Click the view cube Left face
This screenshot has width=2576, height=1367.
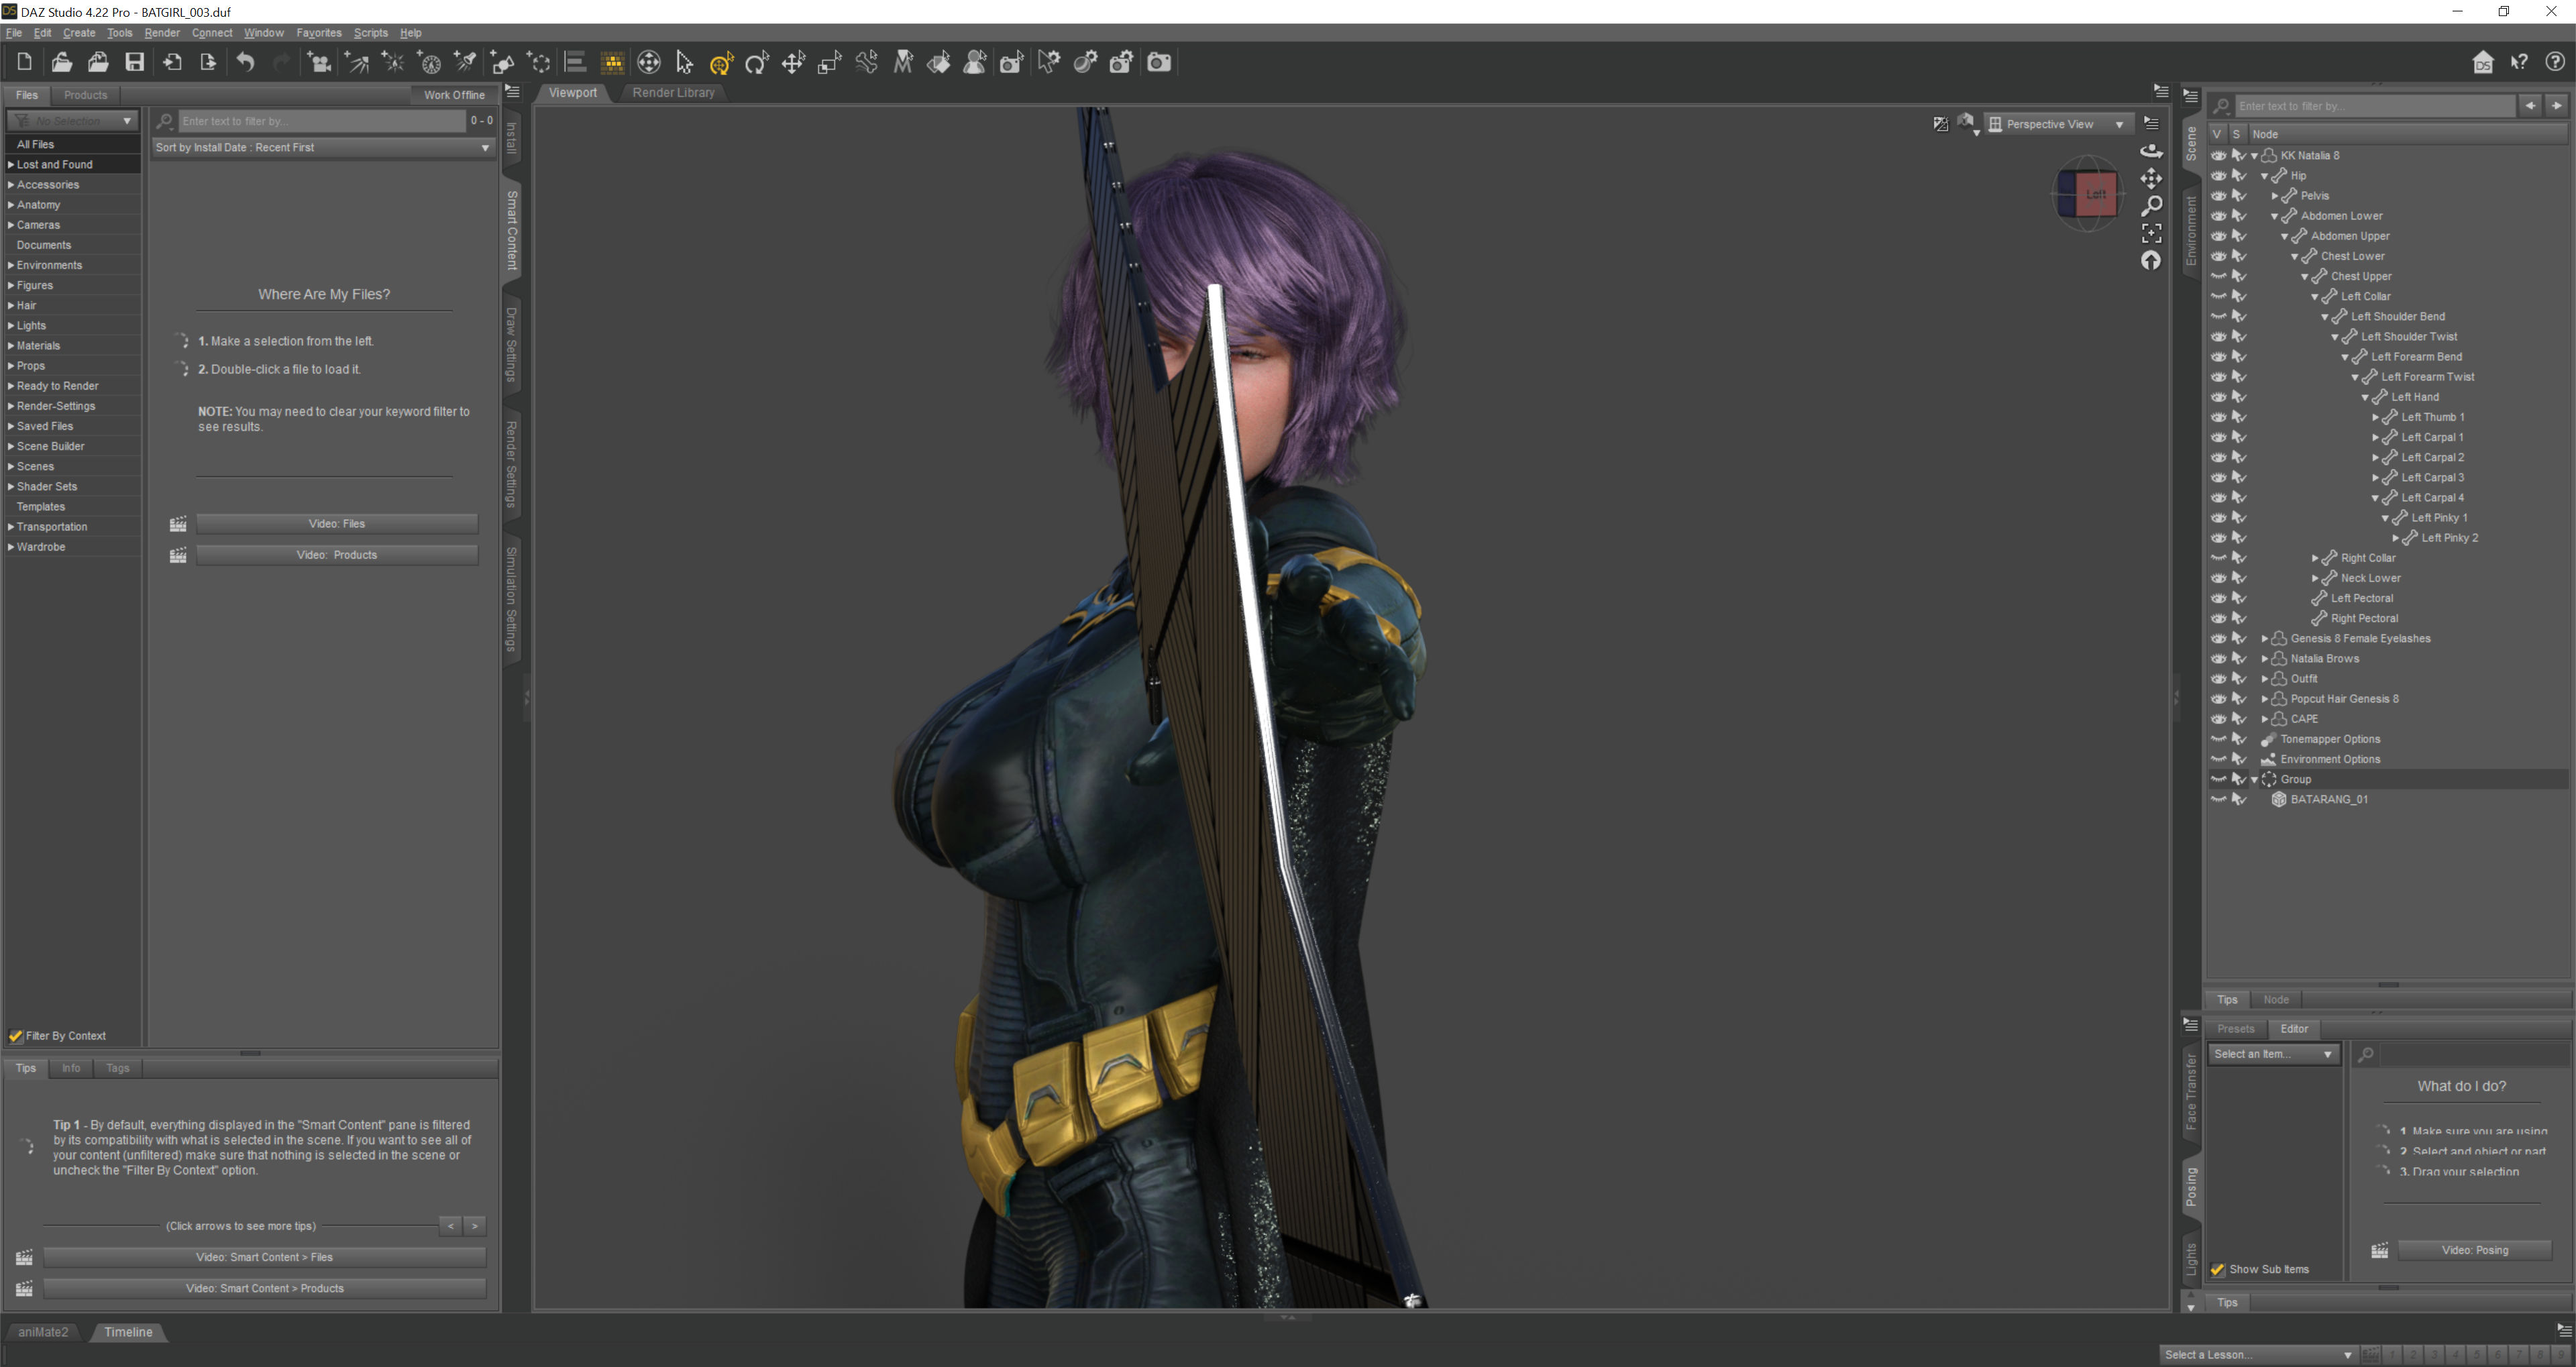click(2096, 194)
